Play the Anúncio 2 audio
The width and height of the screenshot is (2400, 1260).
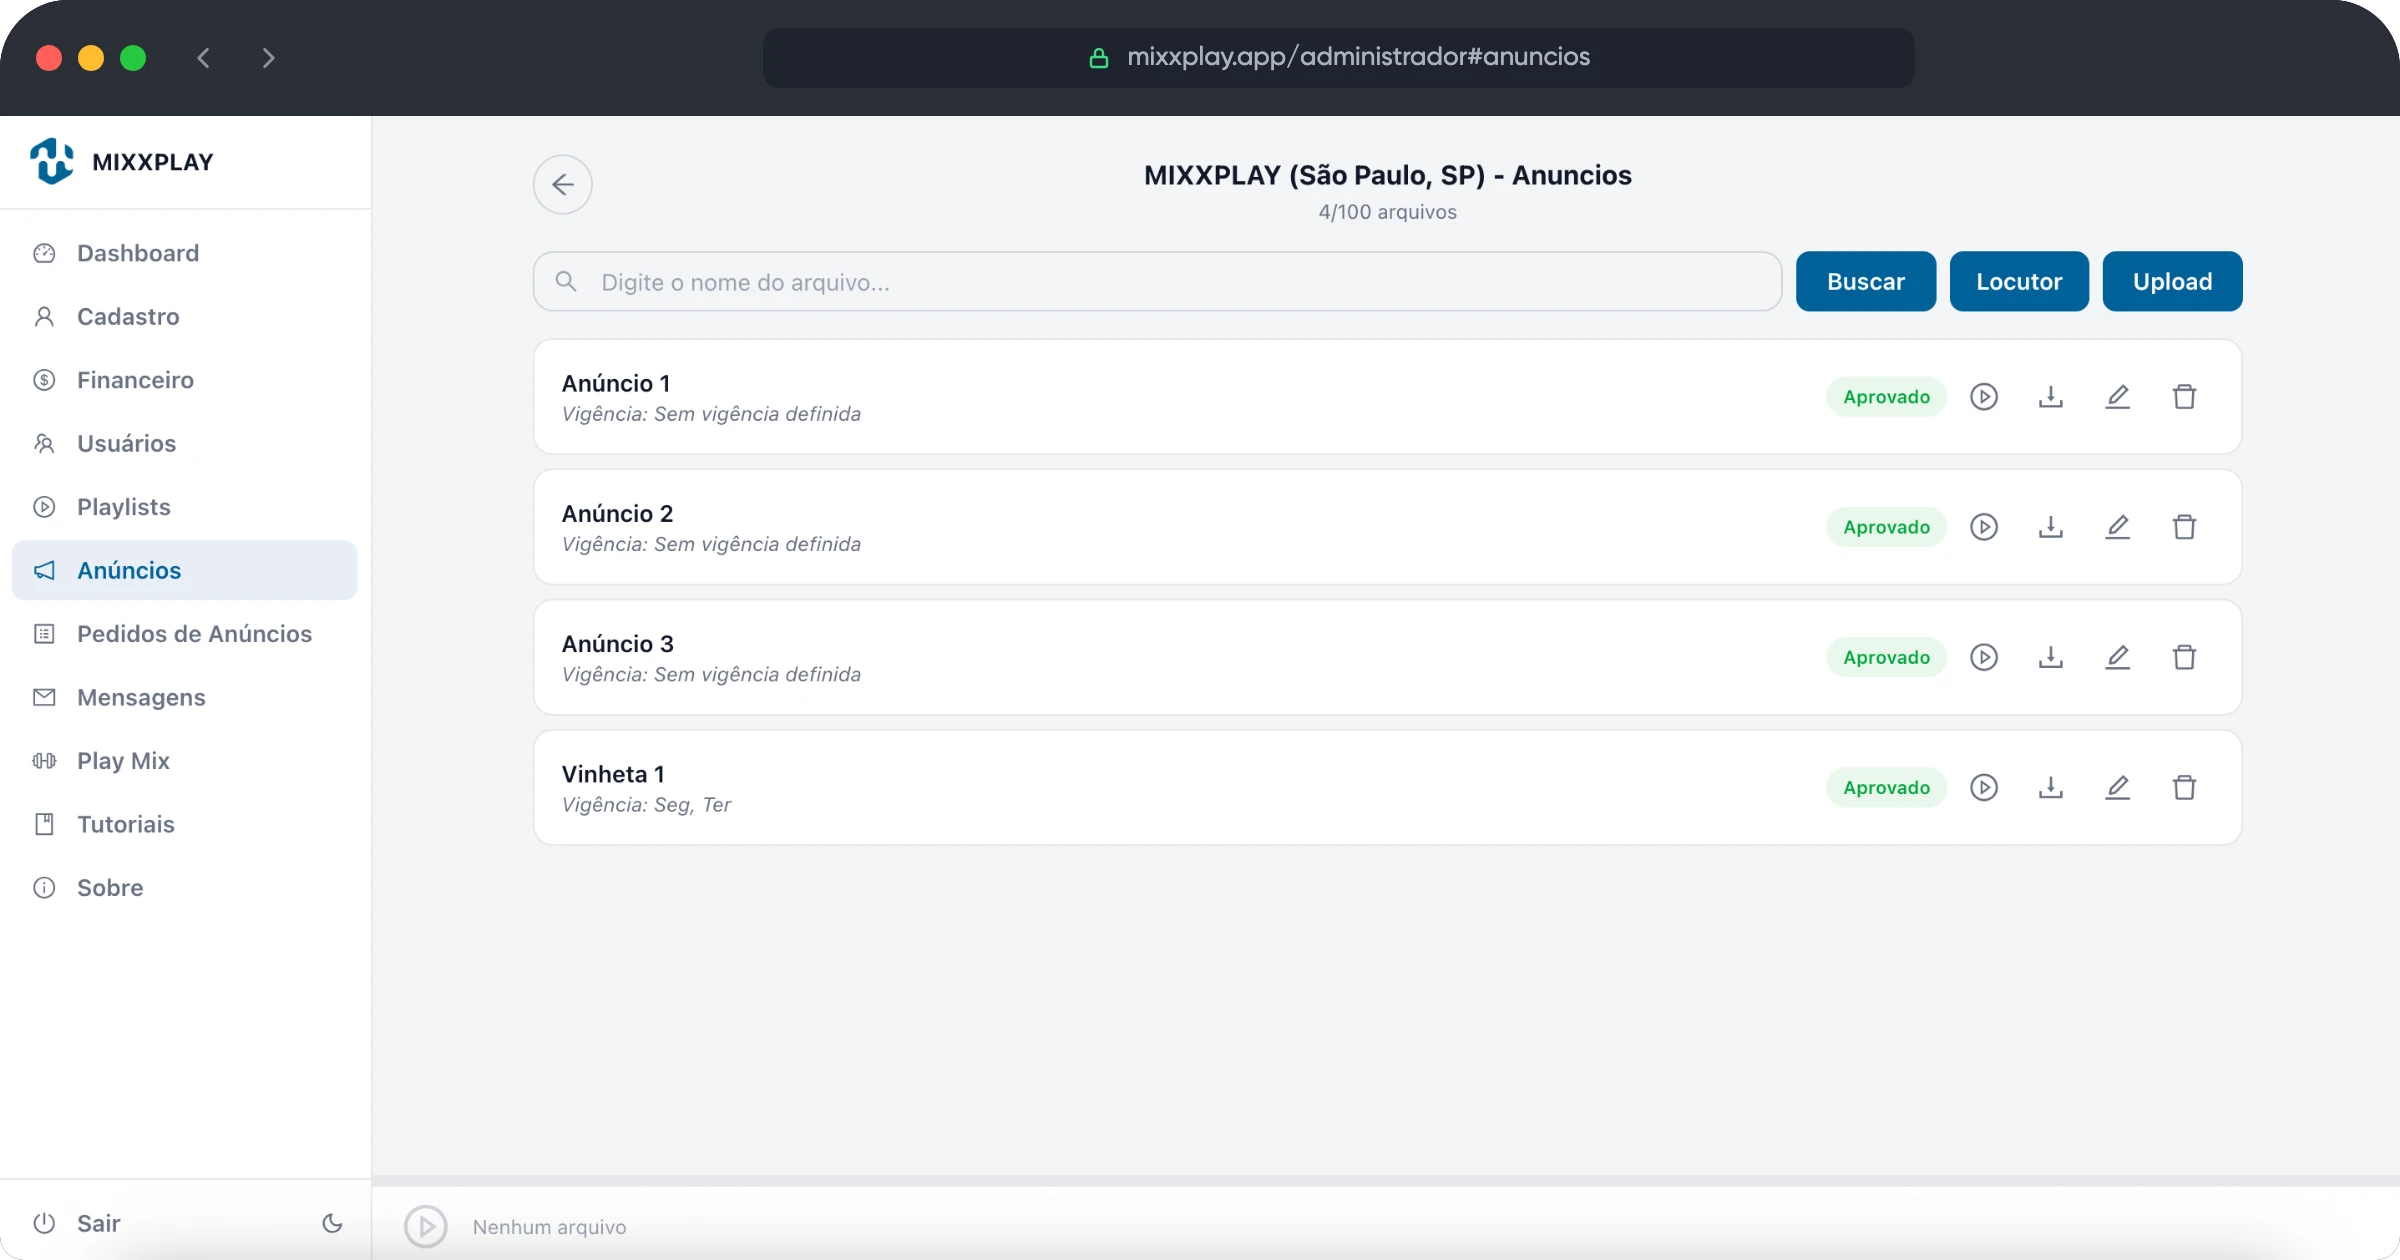[1984, 527]
